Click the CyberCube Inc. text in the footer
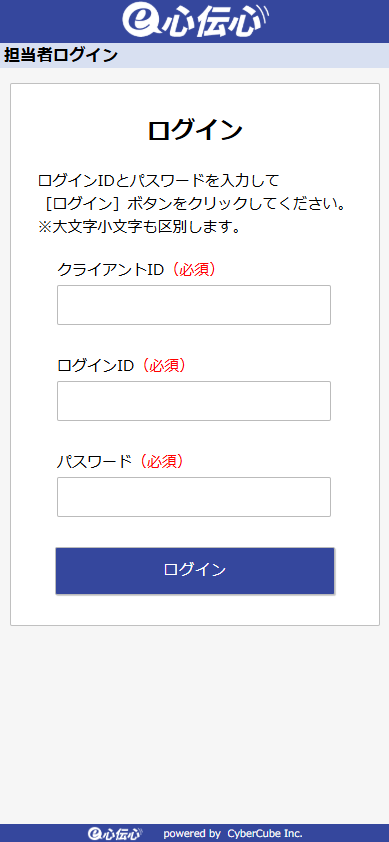The height and width of the screenshot is (842, 389). click(265, 833)
